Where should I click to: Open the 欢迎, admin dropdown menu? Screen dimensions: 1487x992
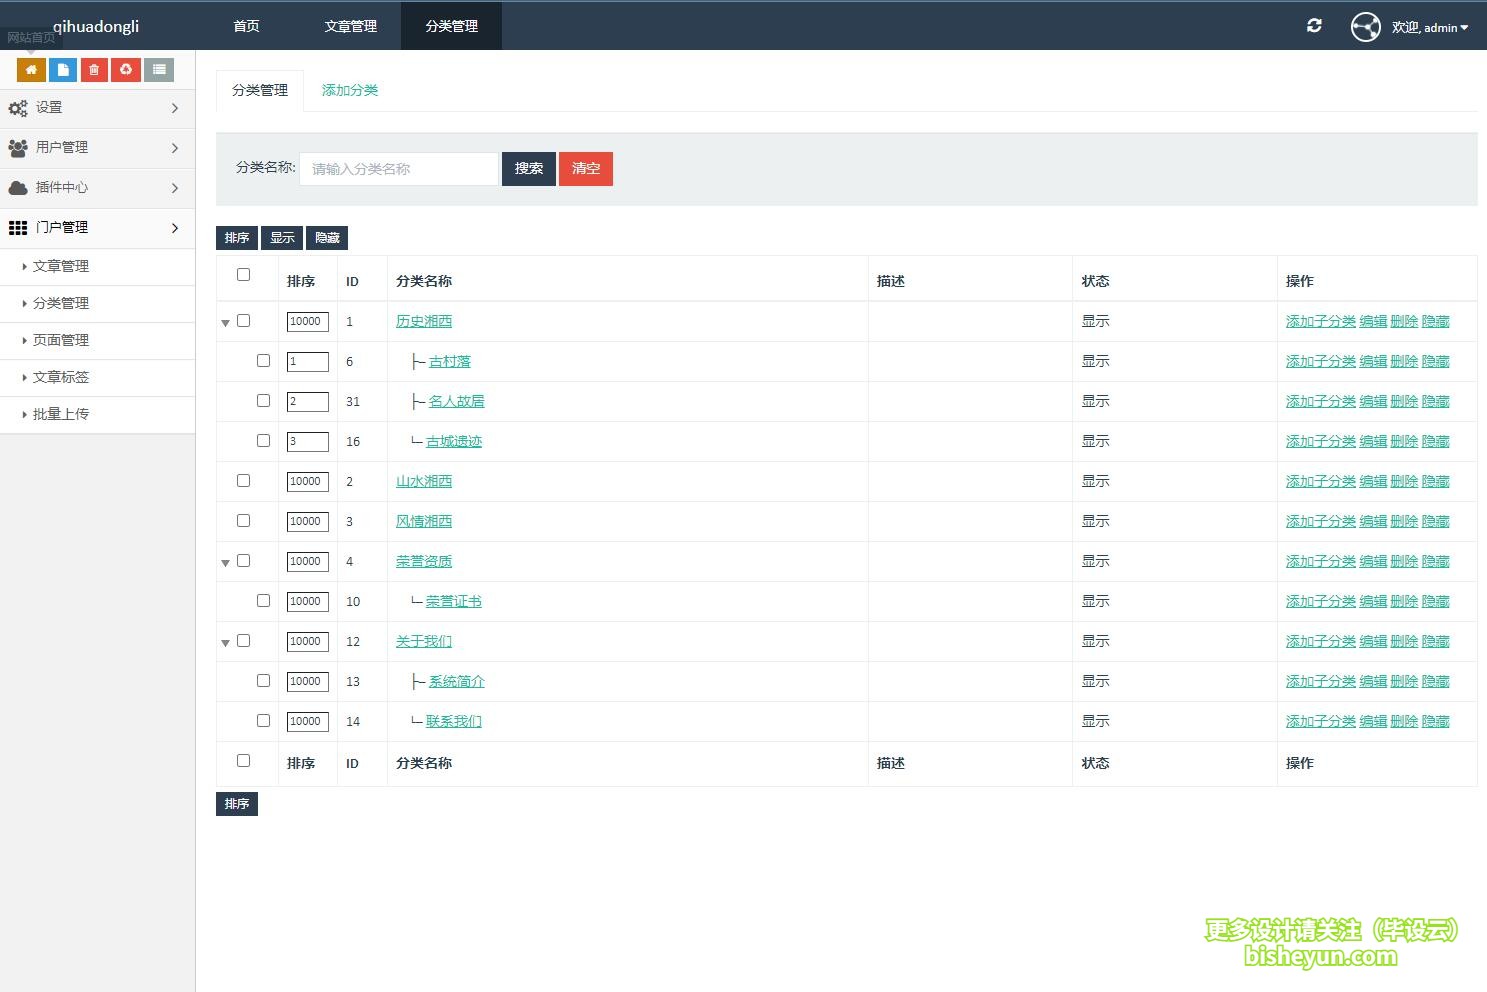(x=1430, y=28)
